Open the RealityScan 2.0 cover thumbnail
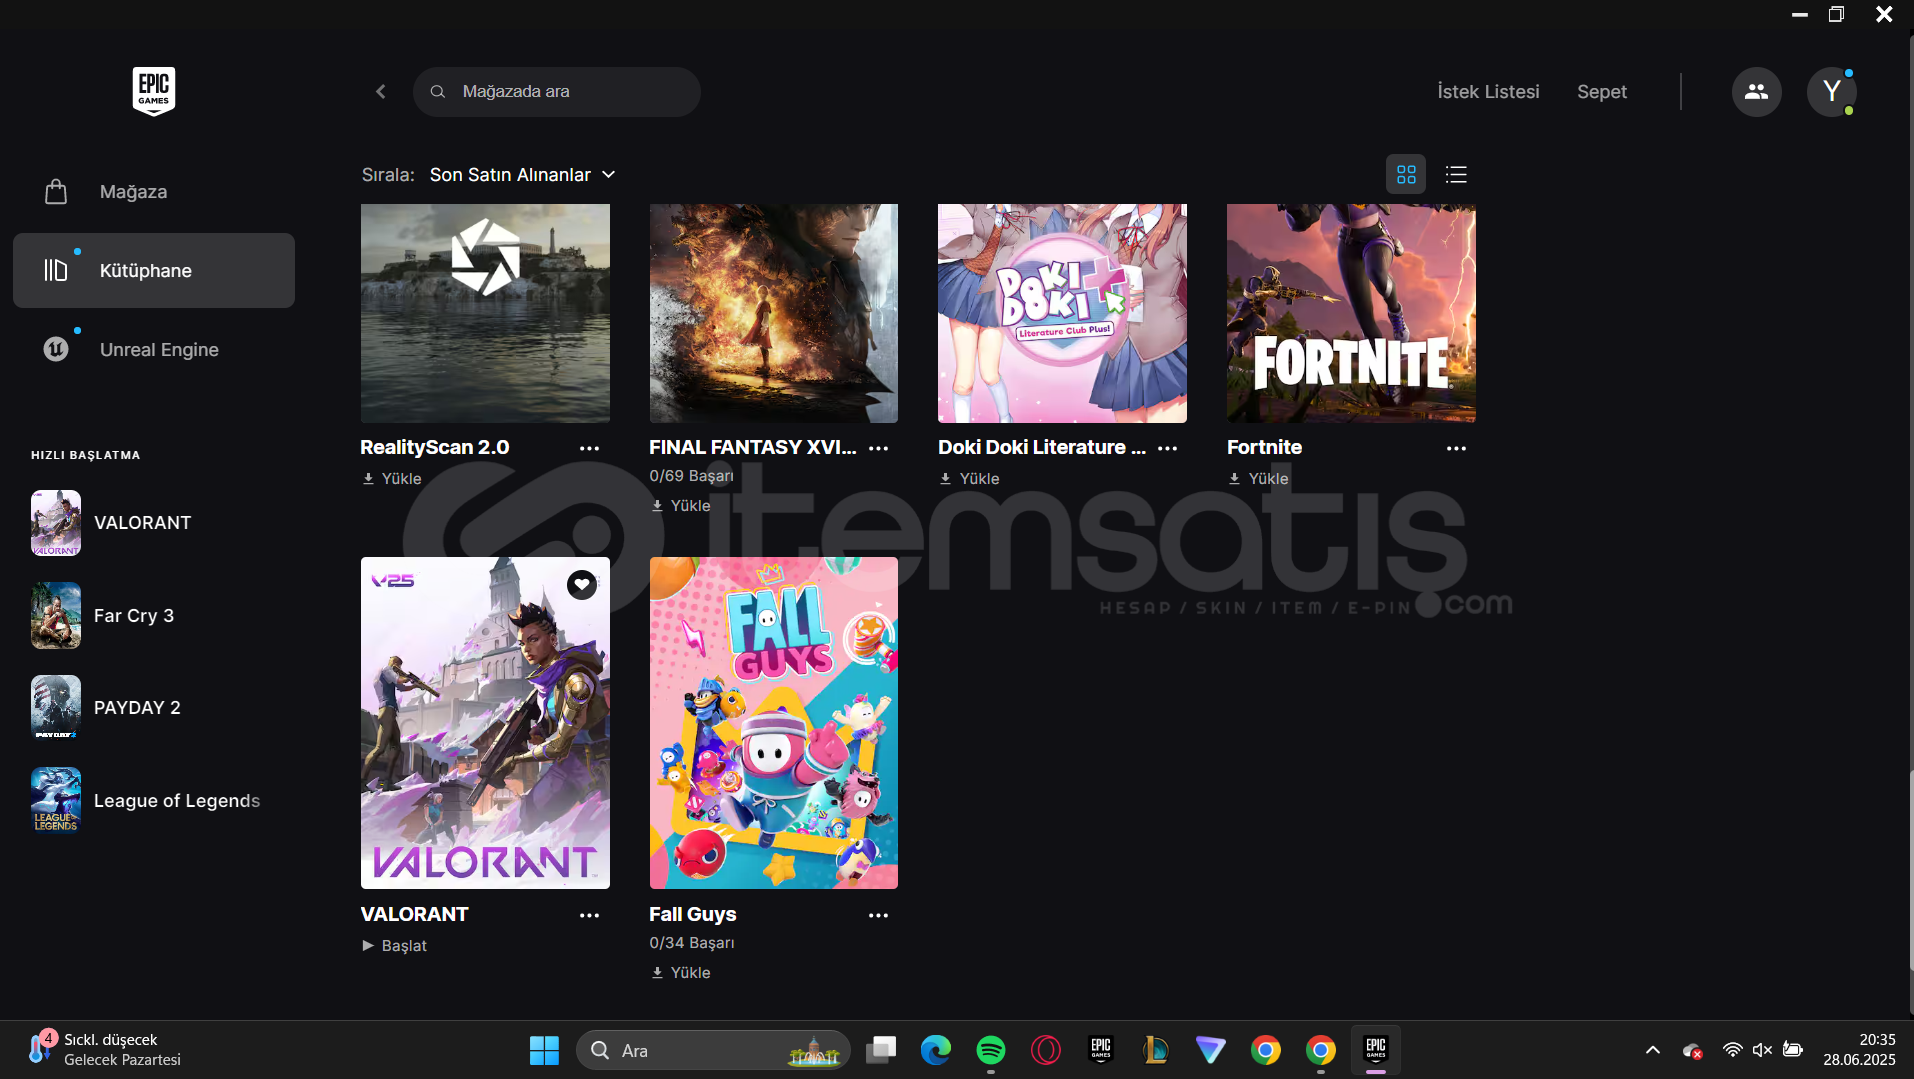This screenshot has height=1079, width=1914. point(485,313)
